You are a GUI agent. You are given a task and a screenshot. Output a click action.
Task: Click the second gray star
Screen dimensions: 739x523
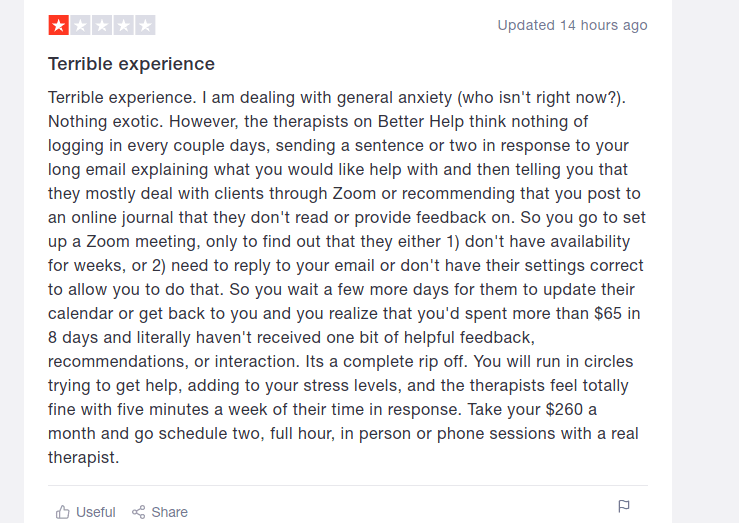[80, 26]
